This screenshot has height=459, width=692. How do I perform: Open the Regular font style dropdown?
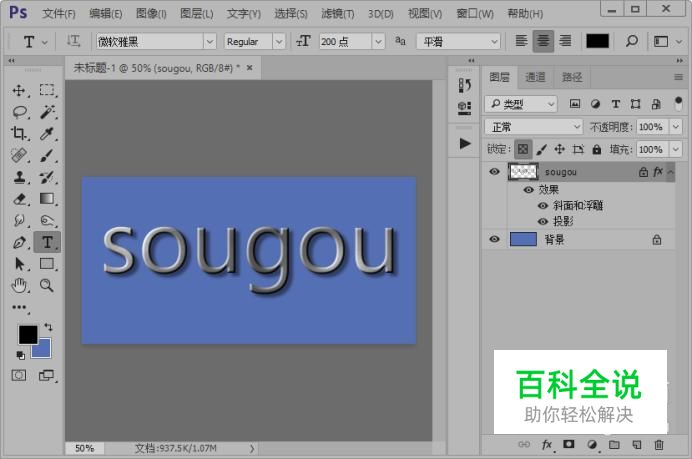(279, 41)
